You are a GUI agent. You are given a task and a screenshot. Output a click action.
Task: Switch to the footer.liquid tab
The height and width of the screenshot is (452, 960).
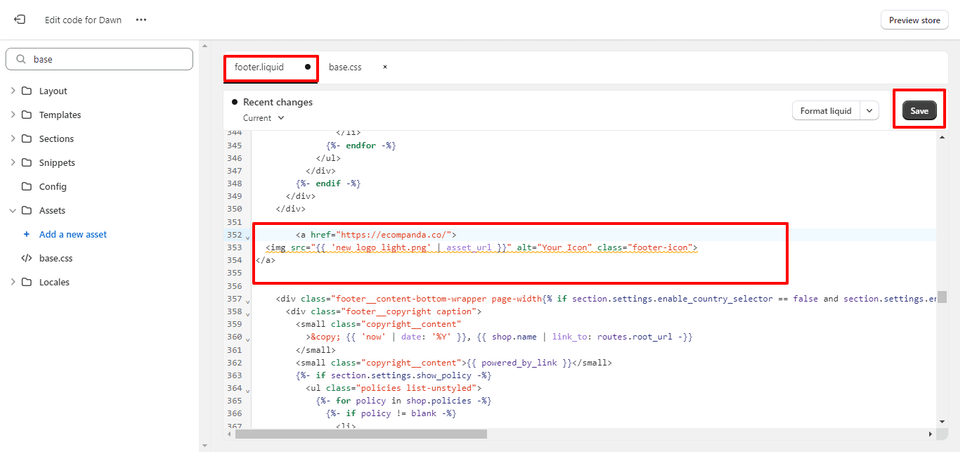[x=259, y=67]
